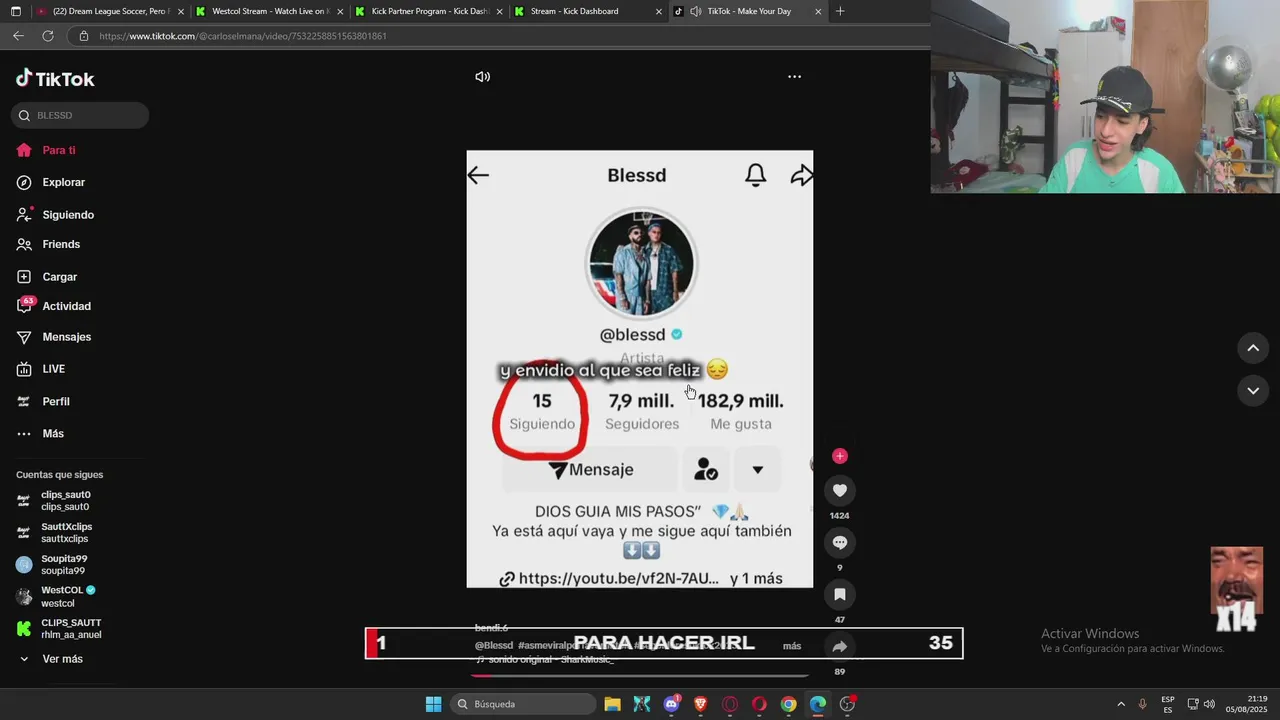1280x720 pixels.
Task: Open the ESP language switcher
Action: coord(1168,704)
